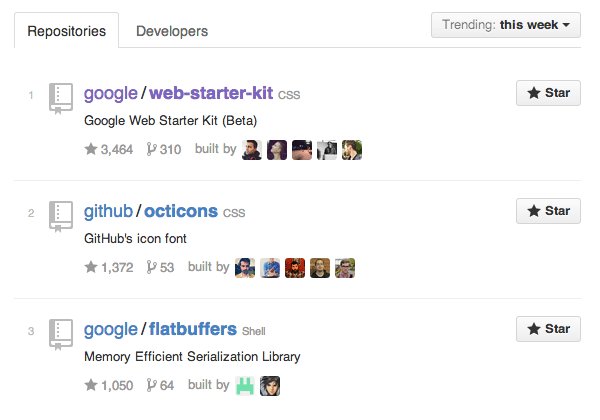The height and width of the screenshot is (420, 600).
Task: Star the google/web-starter-kit repository
Action: coord(548,93)
